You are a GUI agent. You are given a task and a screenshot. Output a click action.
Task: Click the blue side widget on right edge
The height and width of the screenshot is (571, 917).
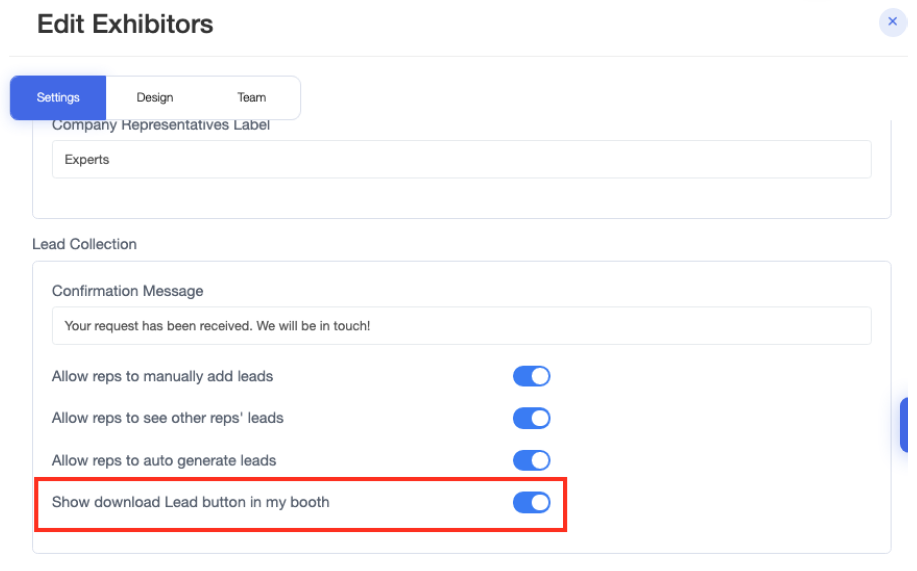pos(906,425)
